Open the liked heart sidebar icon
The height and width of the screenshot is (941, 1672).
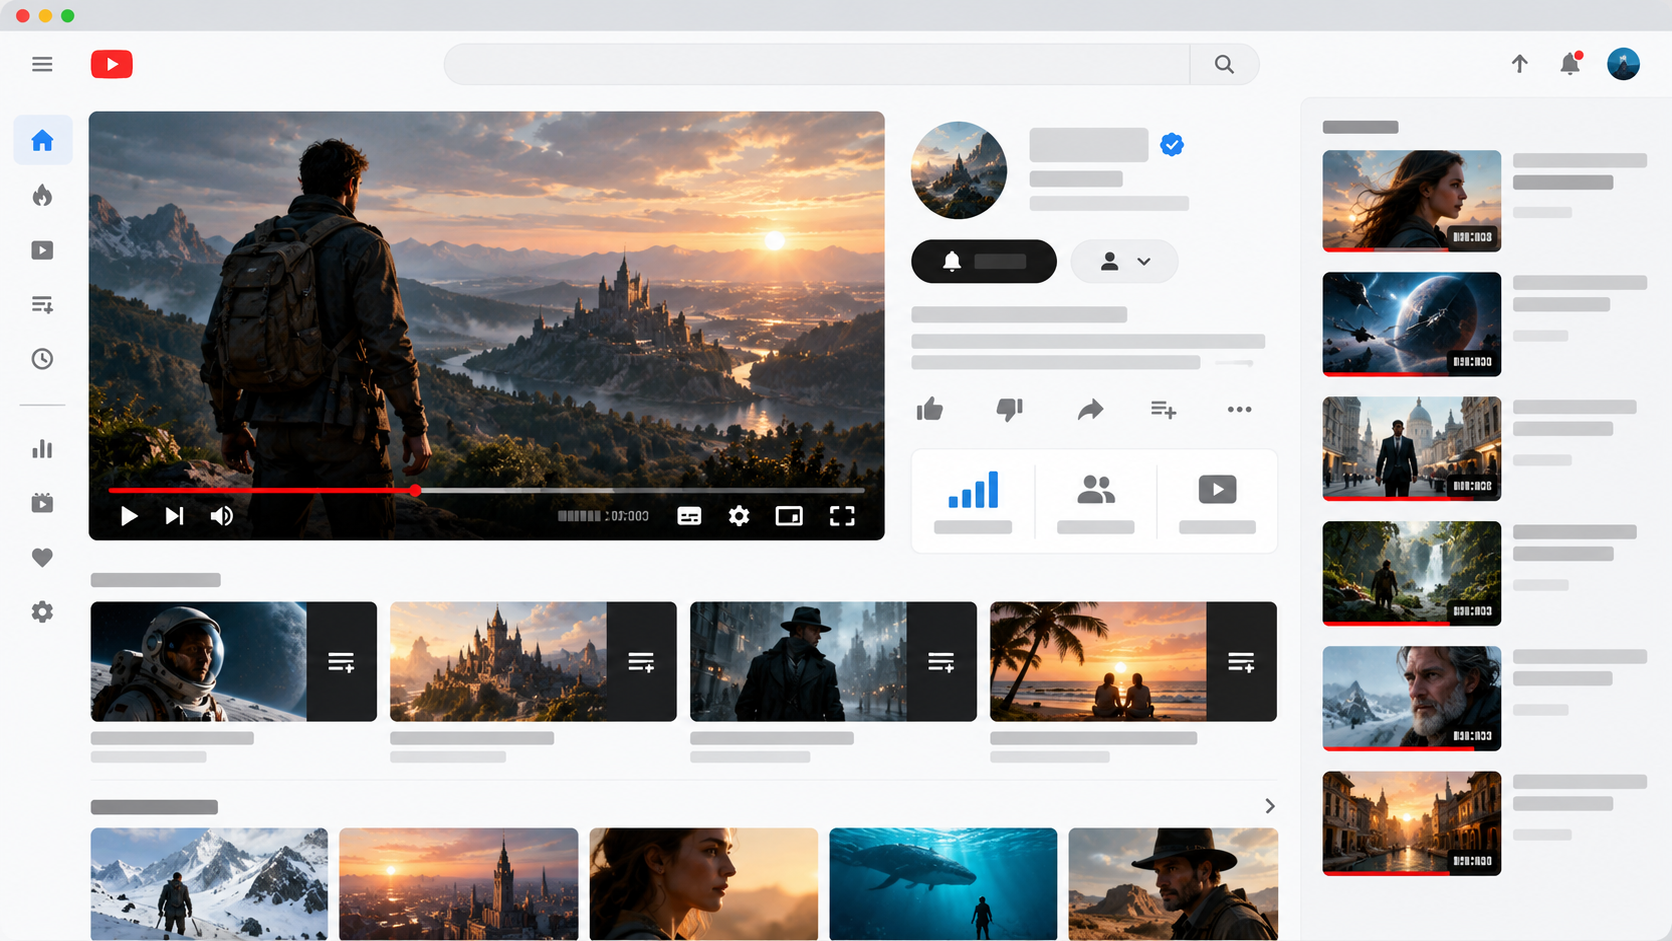[42, 557]
